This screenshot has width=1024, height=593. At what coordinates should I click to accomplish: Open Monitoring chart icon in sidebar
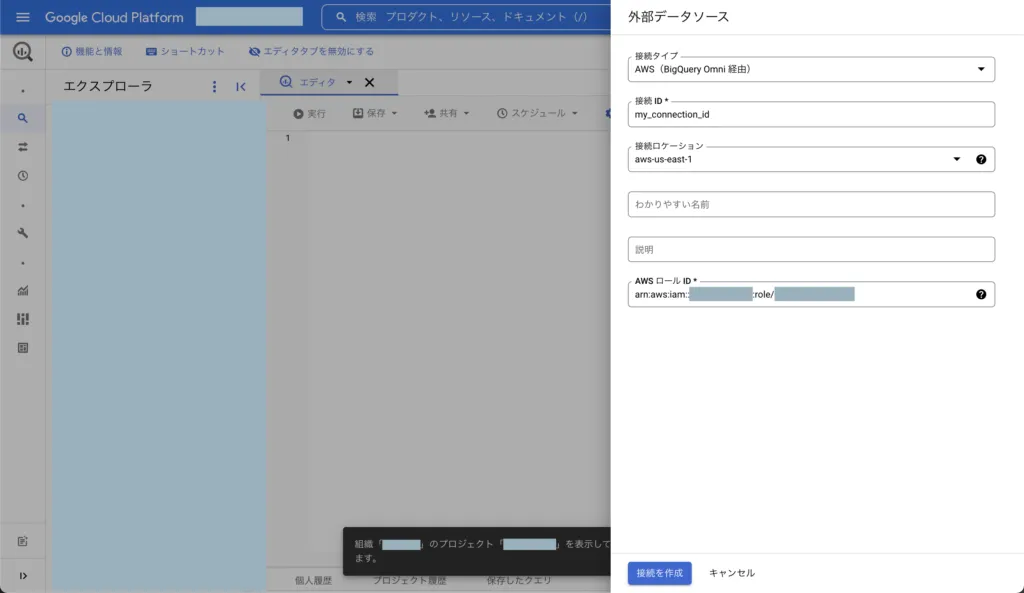pos(23,291)
